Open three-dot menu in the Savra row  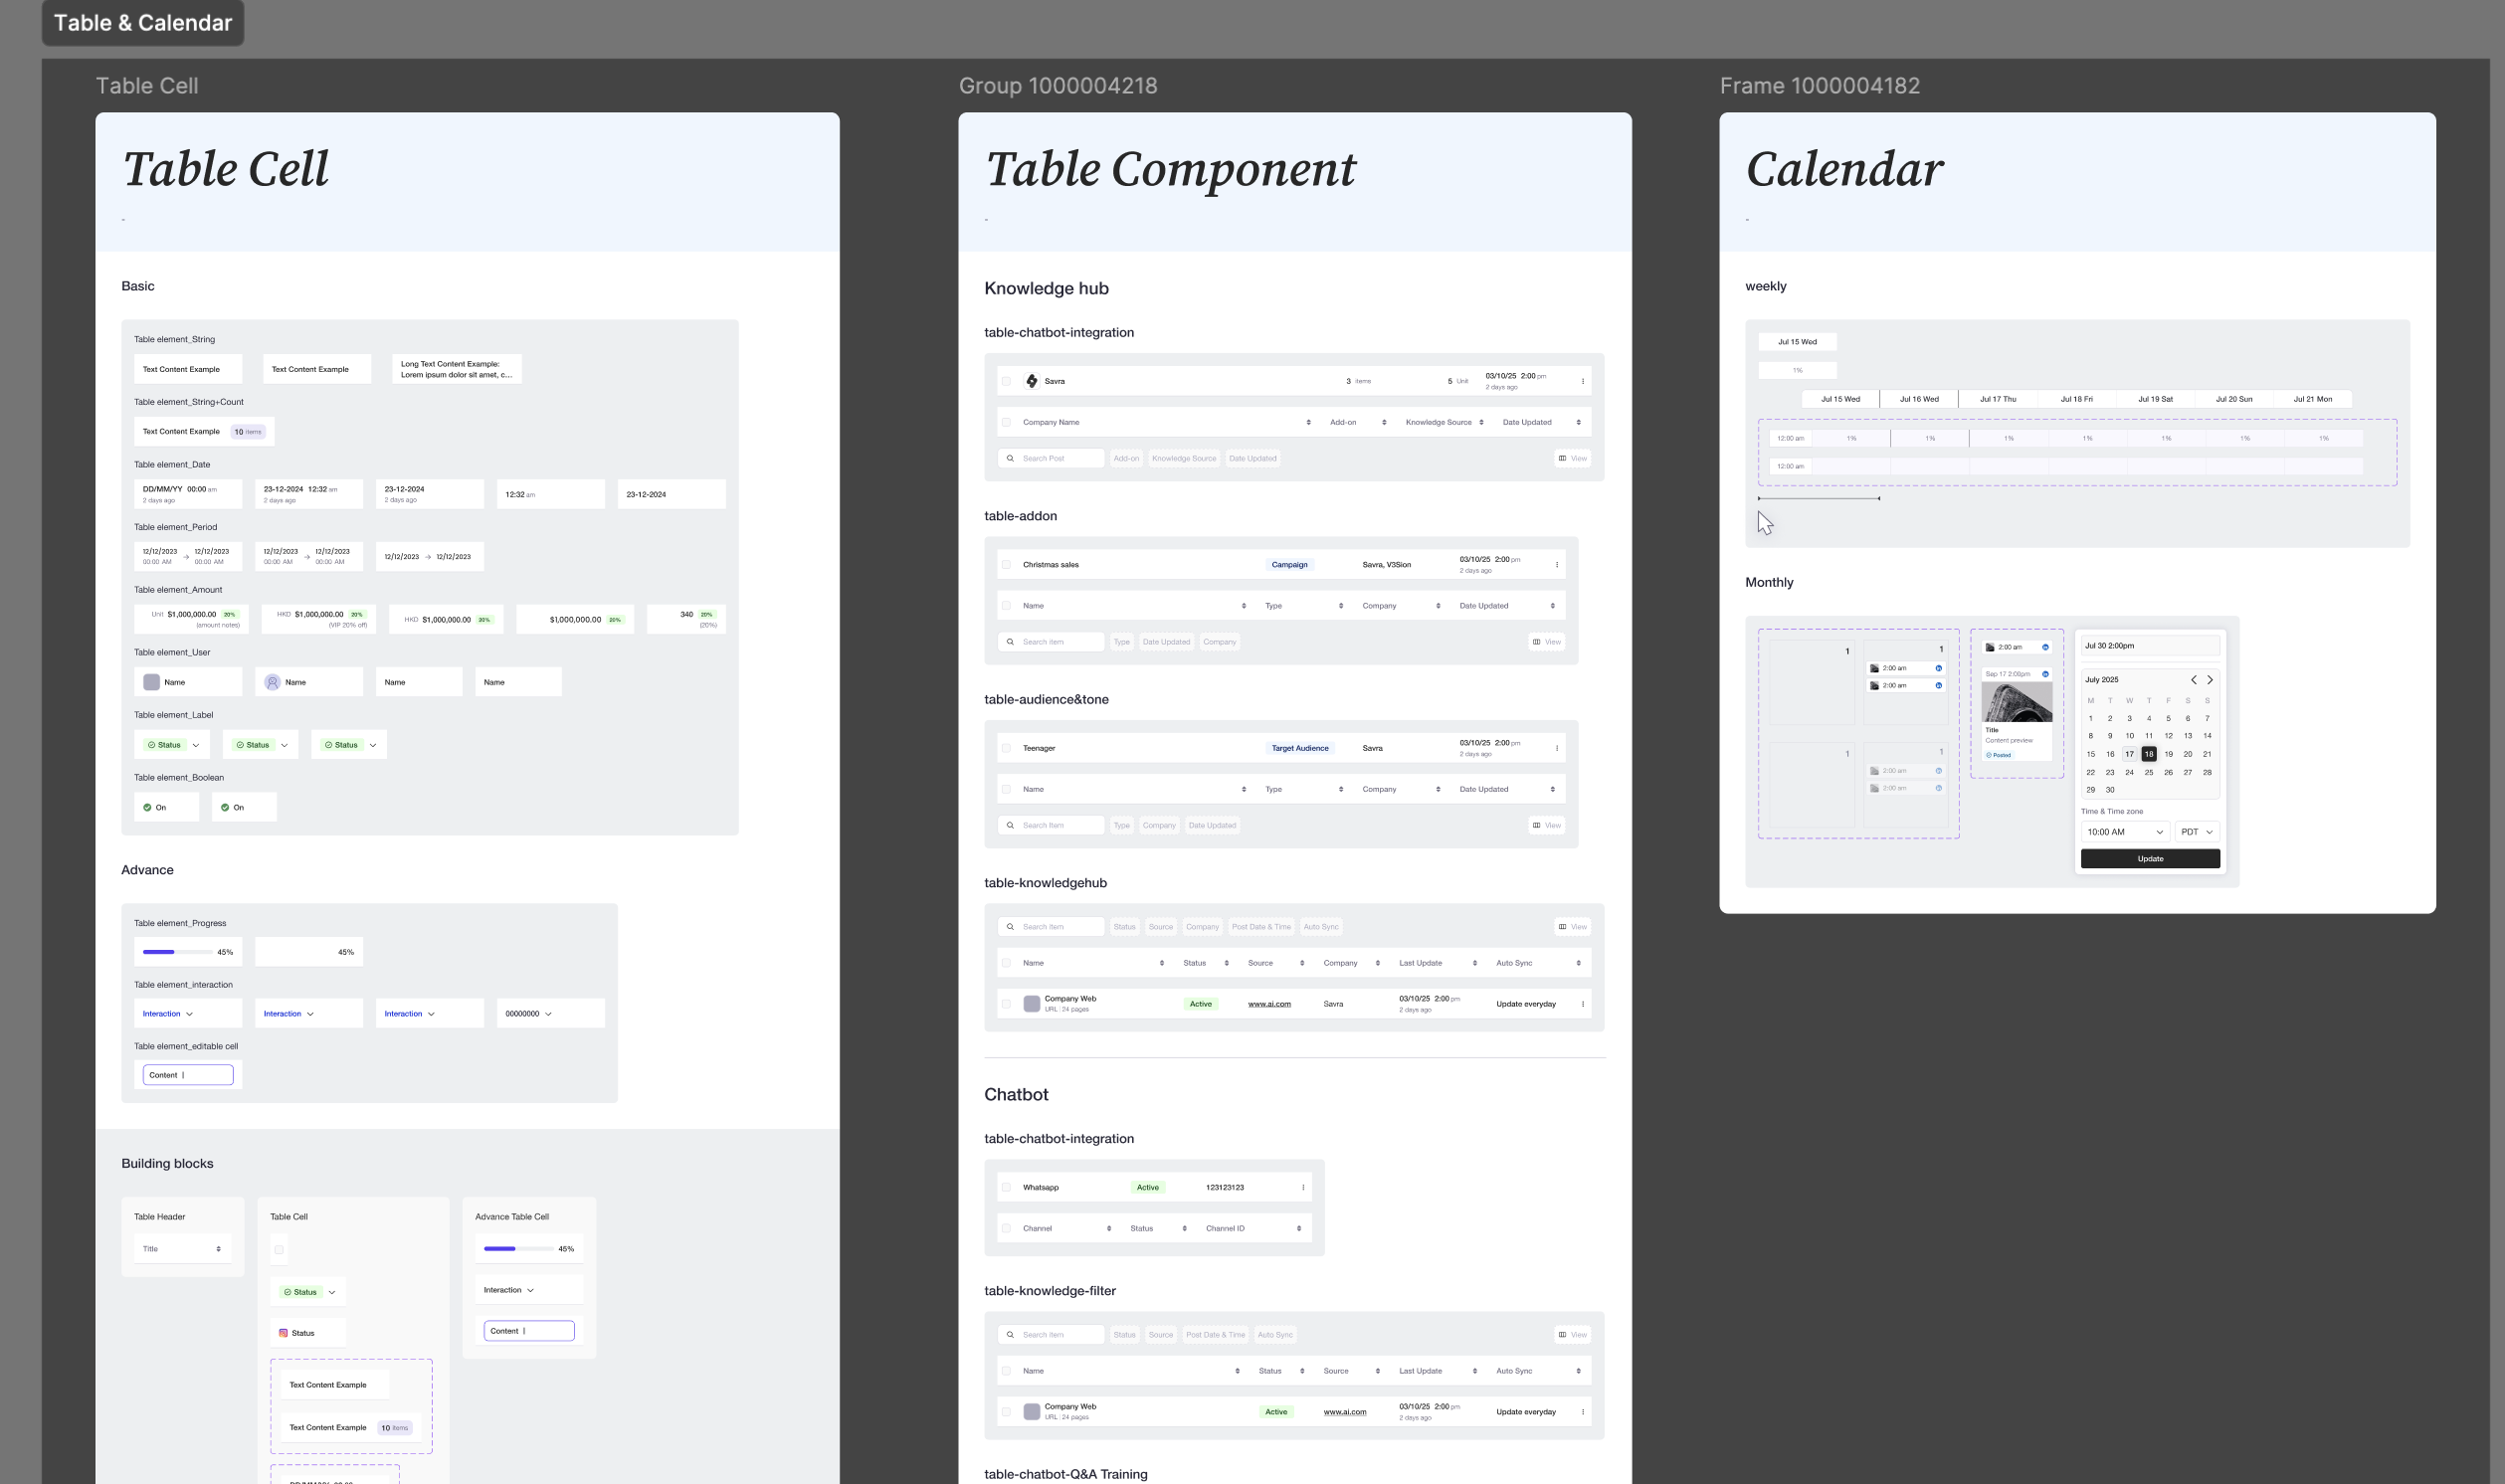[x=1582, y=381]
